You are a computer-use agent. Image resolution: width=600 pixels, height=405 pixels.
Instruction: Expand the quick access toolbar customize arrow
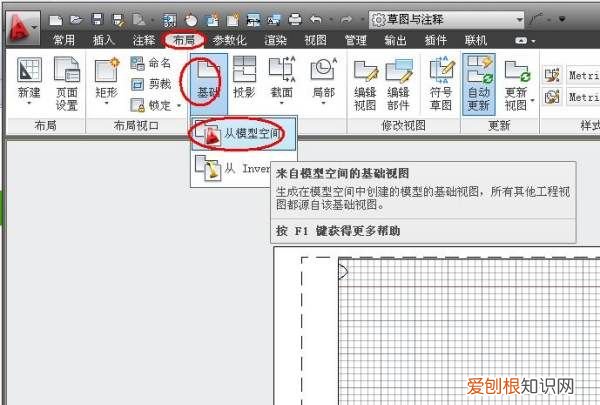click(x=562, y=19)
